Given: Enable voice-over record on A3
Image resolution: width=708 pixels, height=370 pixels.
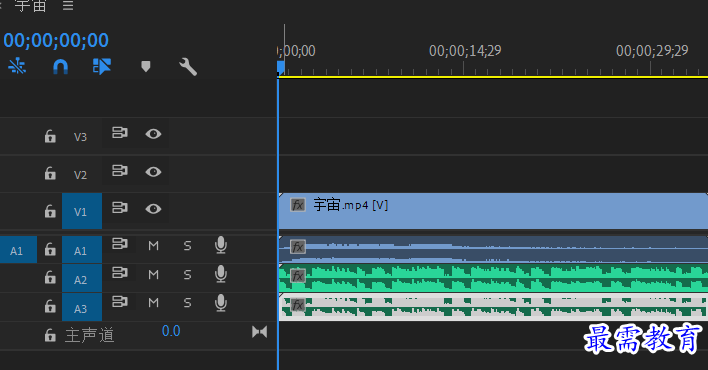Looking at the screenshot, I should tap(221, 303).
